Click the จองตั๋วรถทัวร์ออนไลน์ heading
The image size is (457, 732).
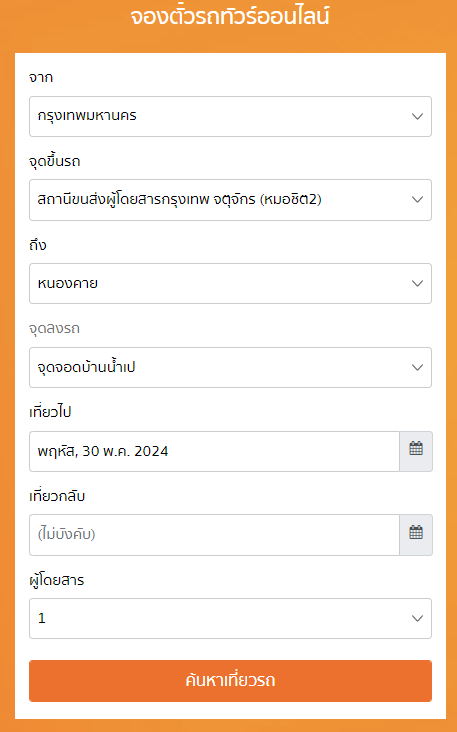coord(230,17)
